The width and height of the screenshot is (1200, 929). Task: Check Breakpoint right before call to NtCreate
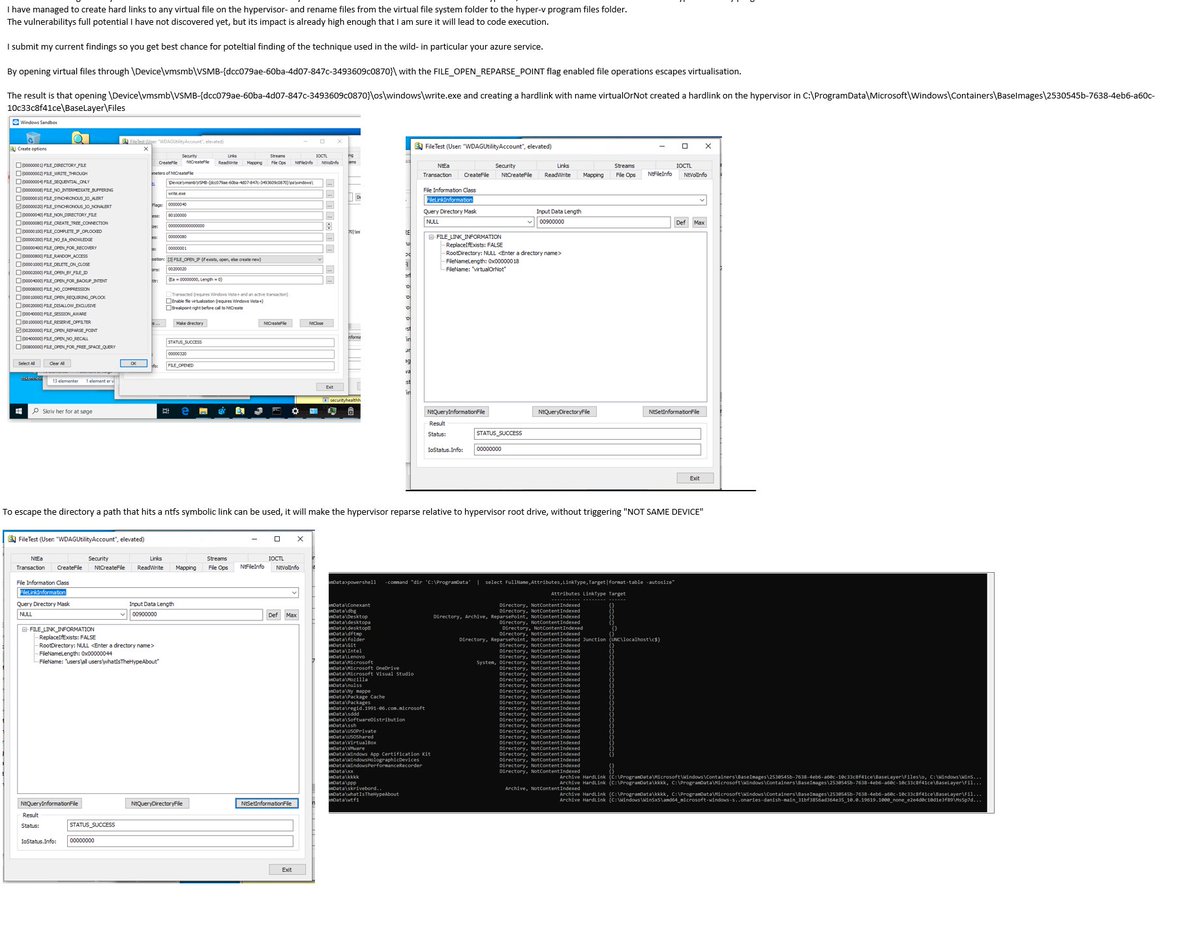[x=169, y=308]
